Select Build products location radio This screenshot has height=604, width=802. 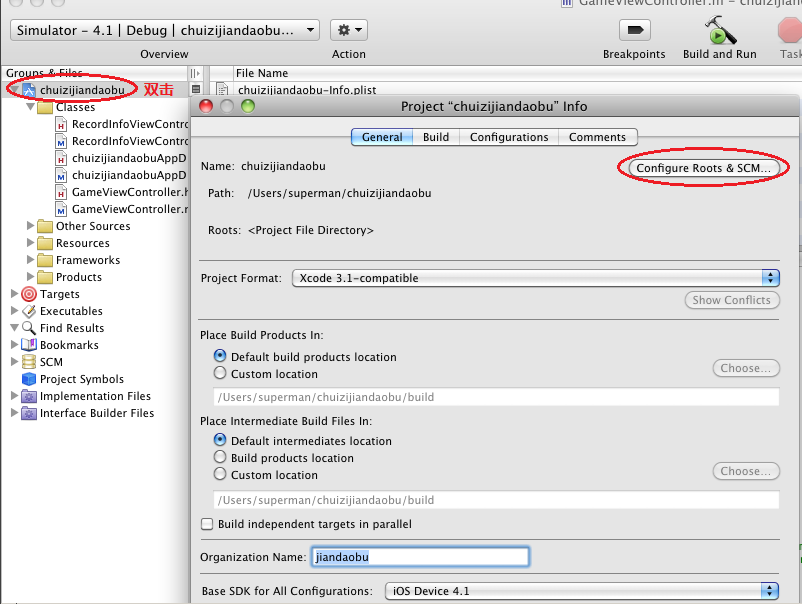click(x=220, y=457)
